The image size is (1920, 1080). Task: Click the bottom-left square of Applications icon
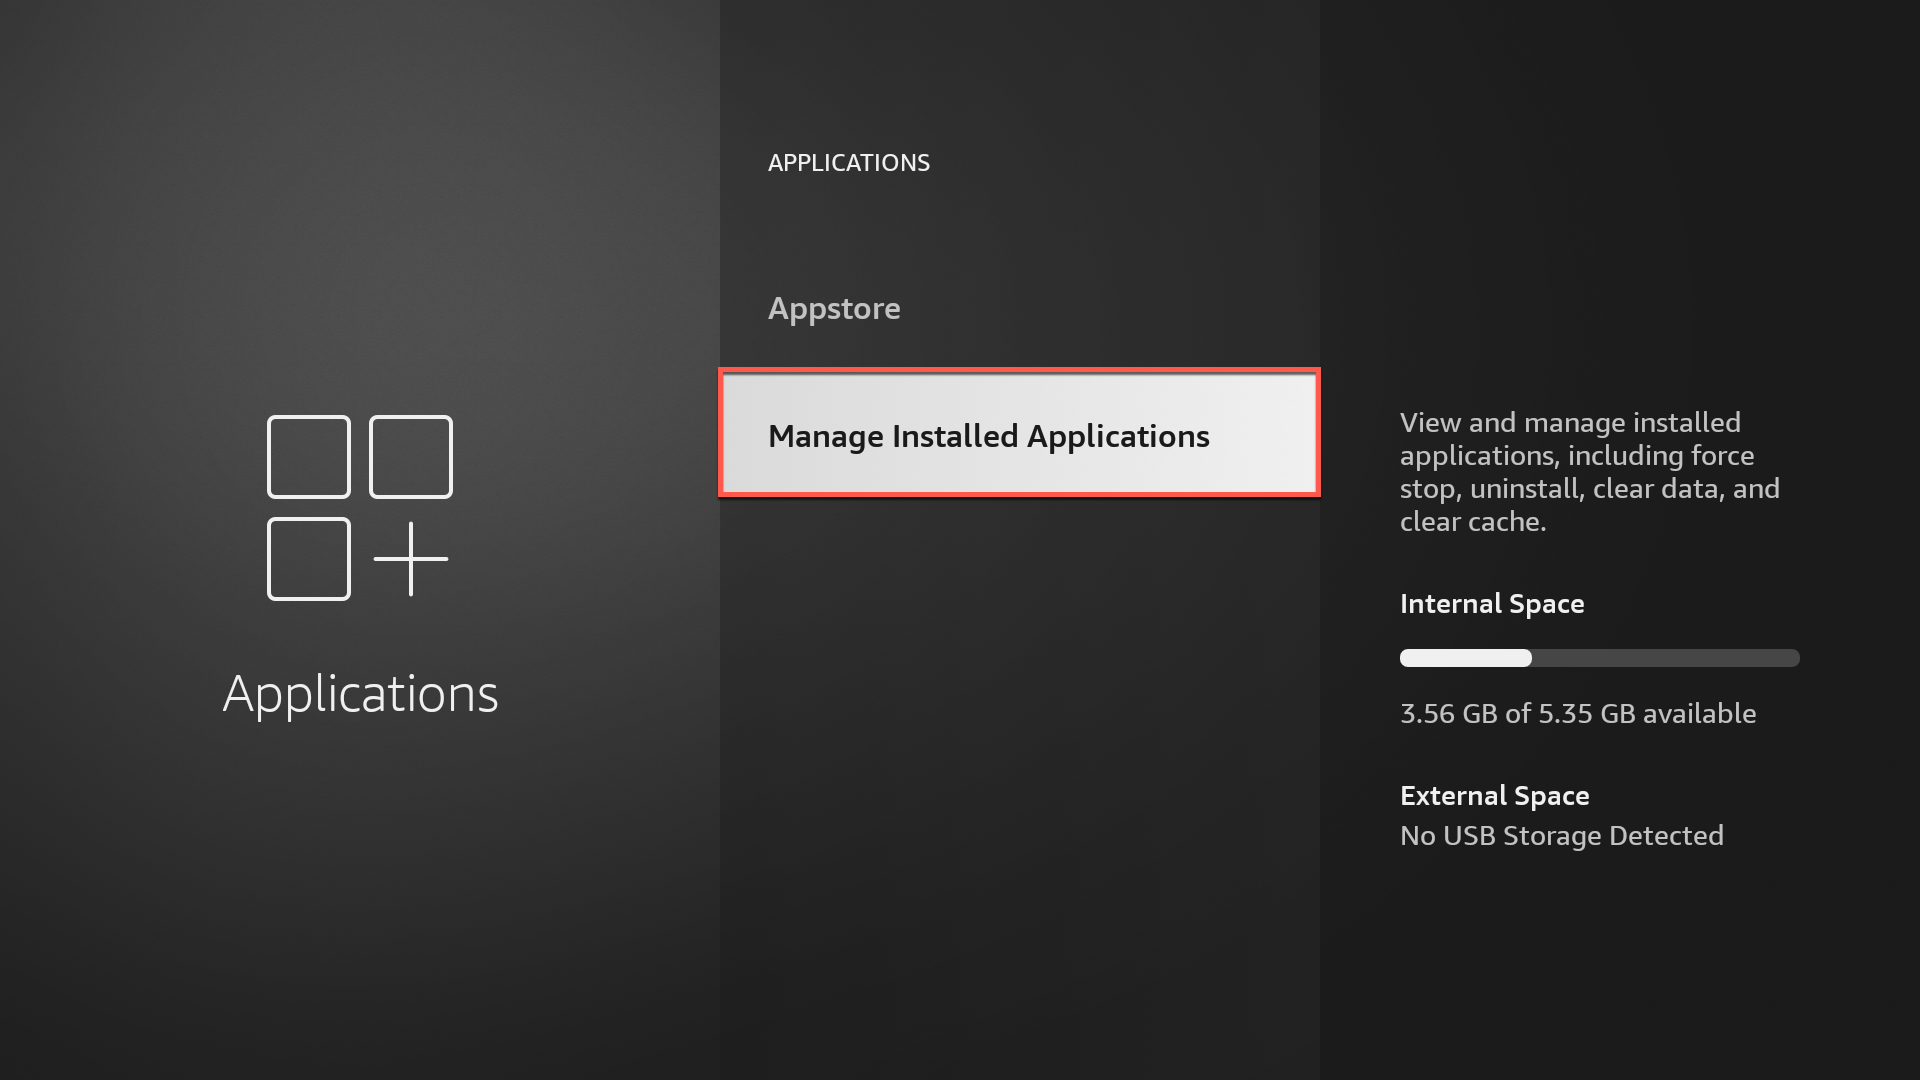(x=309, y=559)
